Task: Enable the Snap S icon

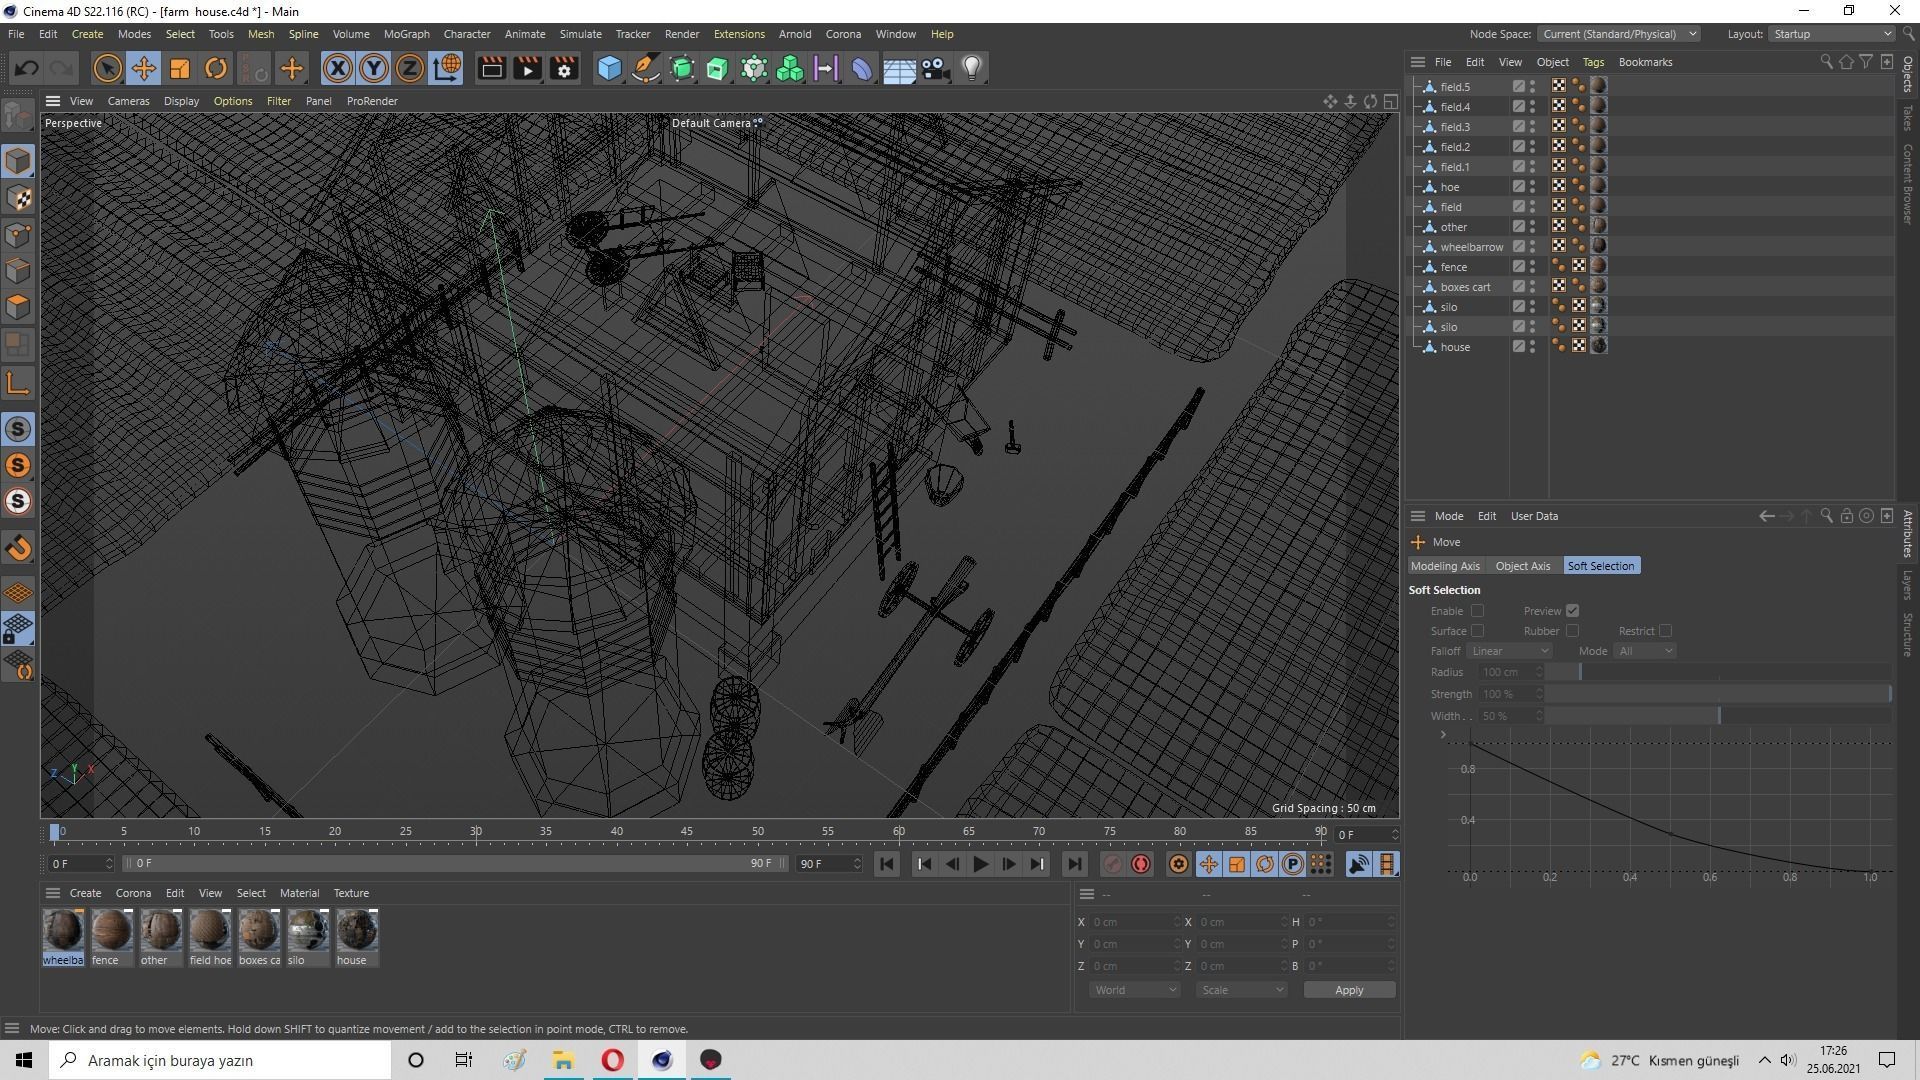Action: [x=18, y=429]
